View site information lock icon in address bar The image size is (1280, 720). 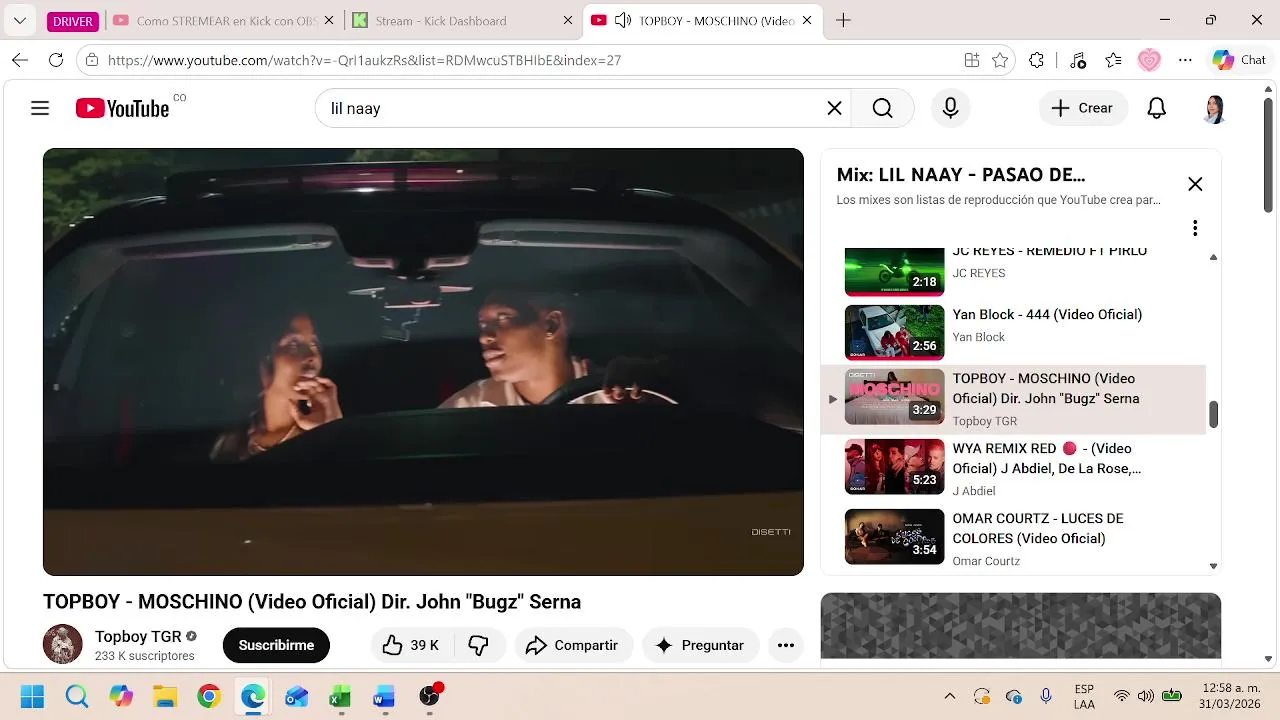tap(92, 60)
